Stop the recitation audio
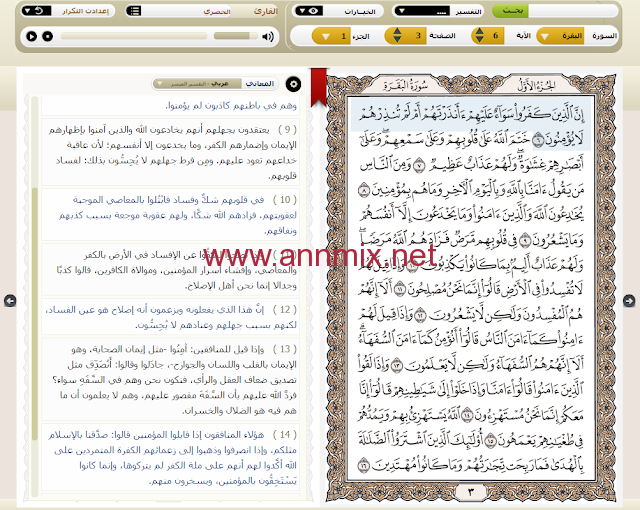Image resolution: width=640 pixels, height=510 pixels. click(x=47, y=36)
